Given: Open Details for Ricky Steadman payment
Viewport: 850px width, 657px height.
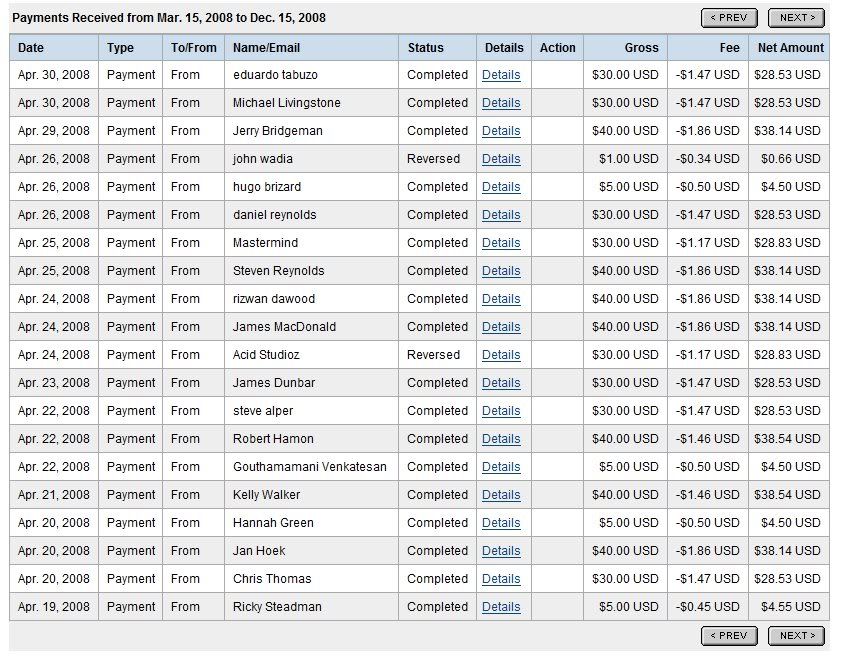Looking at the screenshot, I should pyautogui.click(x=501, y=607).
